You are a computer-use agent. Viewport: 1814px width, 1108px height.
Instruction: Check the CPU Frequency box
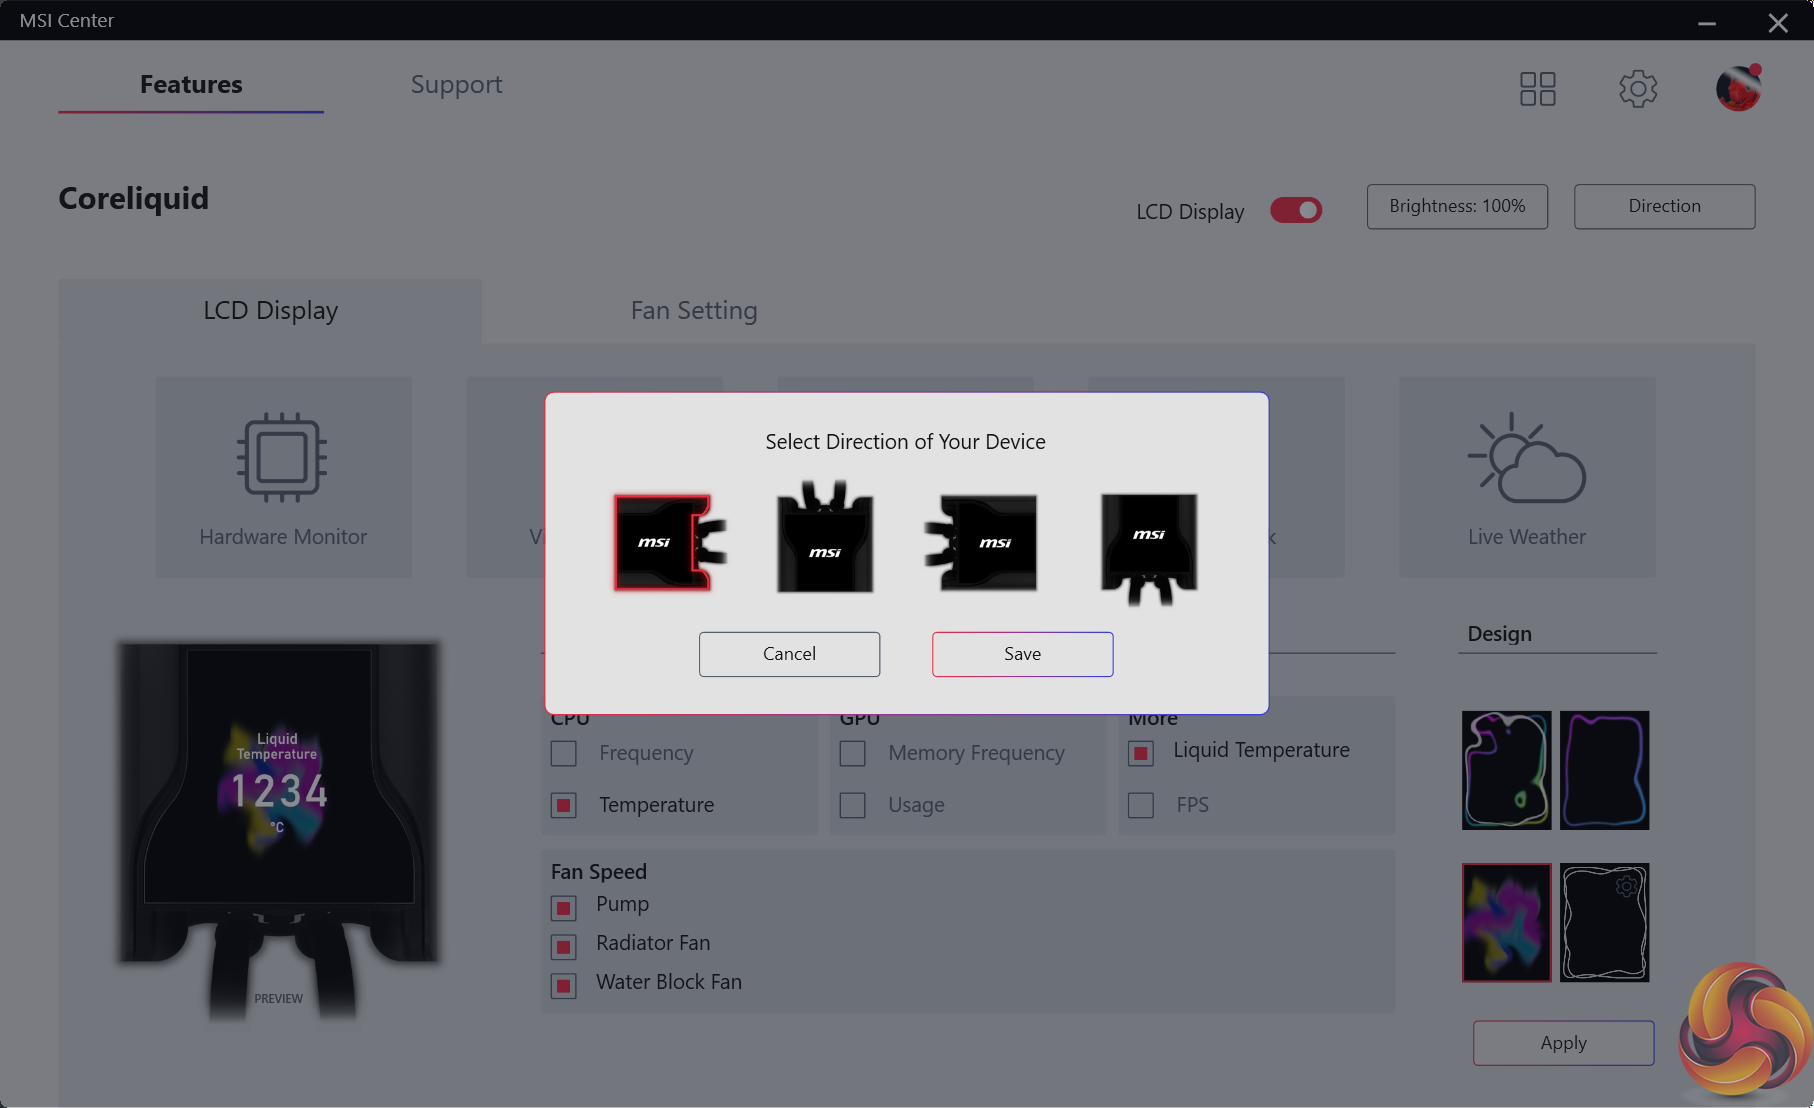click(x=564, y=753)
